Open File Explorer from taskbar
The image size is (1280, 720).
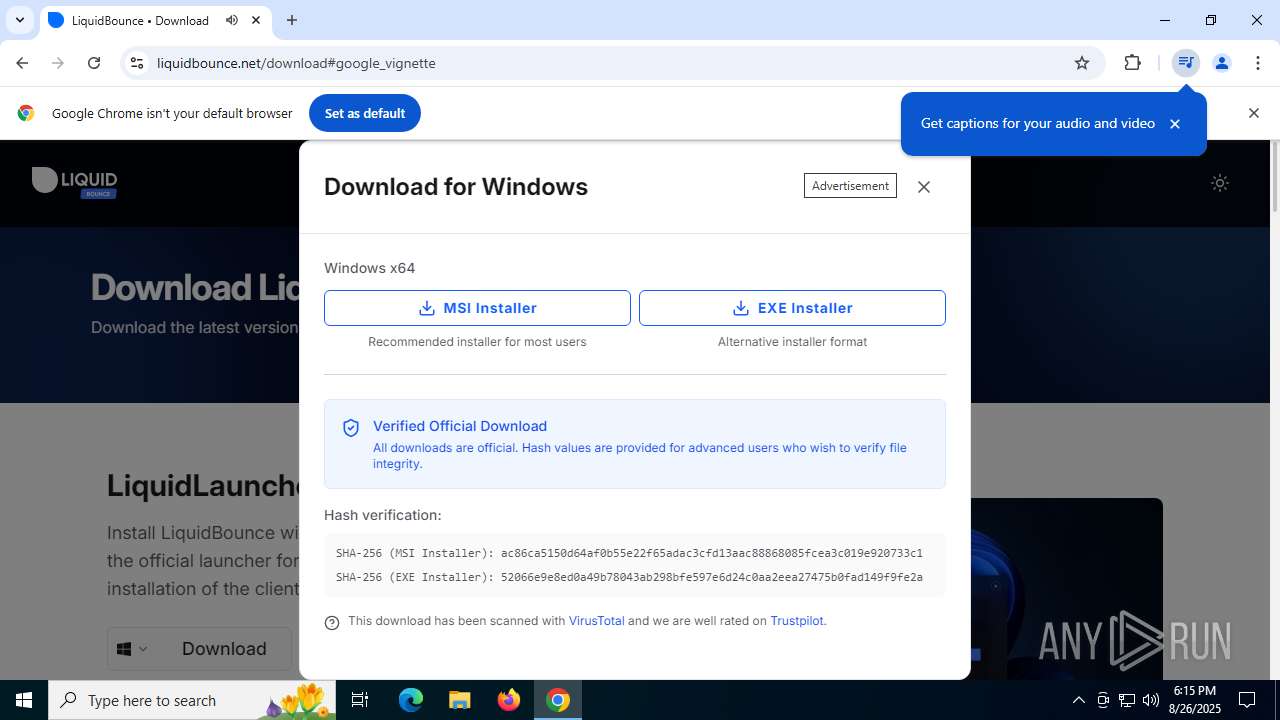pos(460,700)
